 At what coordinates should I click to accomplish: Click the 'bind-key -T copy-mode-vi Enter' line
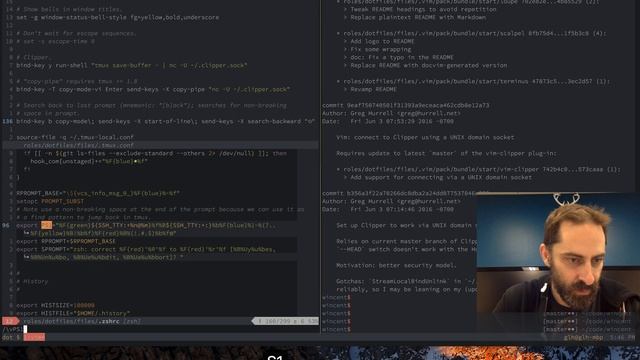pyautogui.click(x=153, y=89)
